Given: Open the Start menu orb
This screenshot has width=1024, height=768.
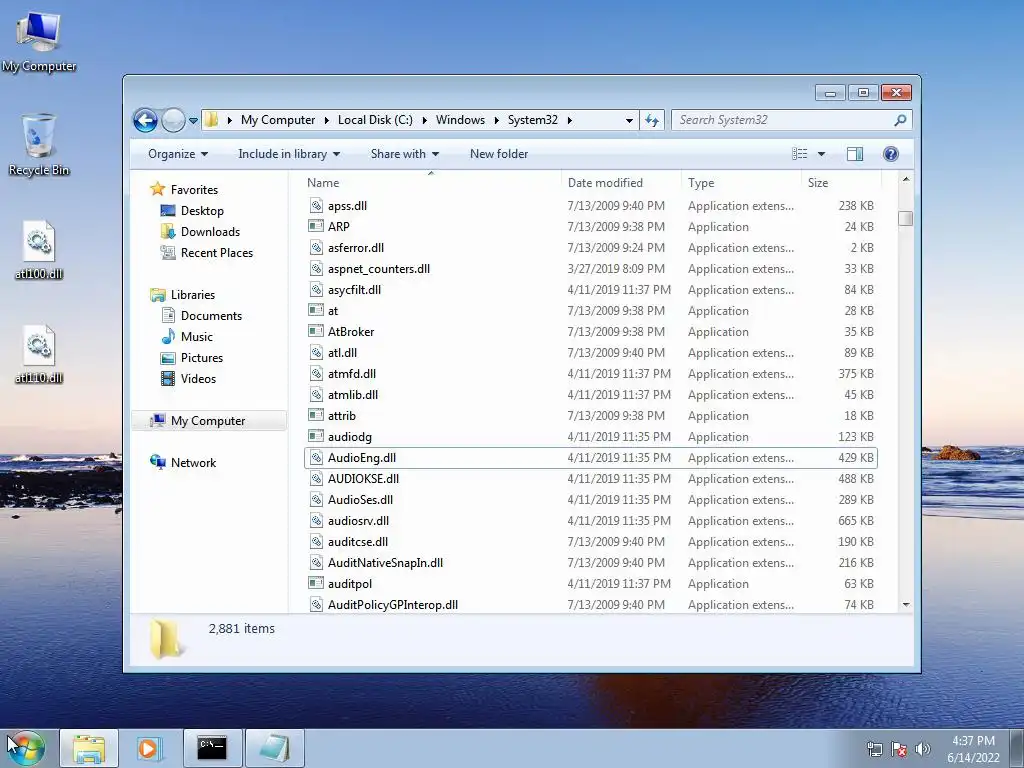Looking at the screenshot, I should (26, 749).
